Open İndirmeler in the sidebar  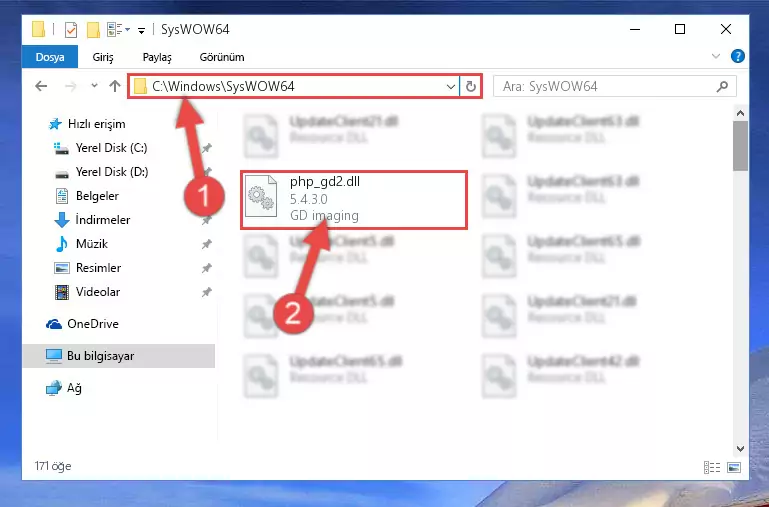click(103, 220)
